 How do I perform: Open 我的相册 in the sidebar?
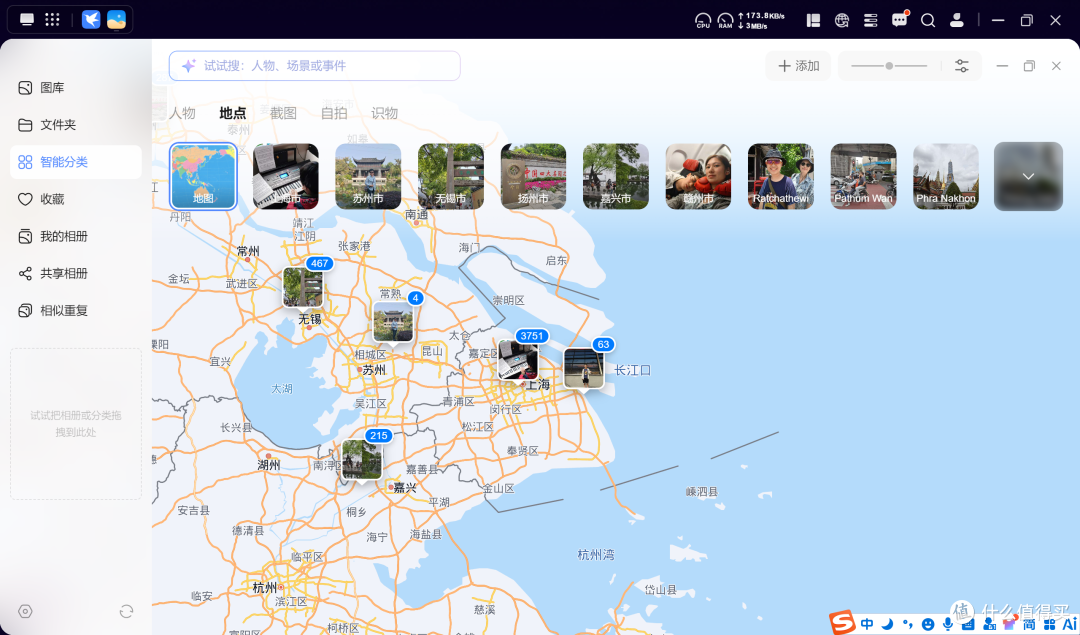(76, 236)
